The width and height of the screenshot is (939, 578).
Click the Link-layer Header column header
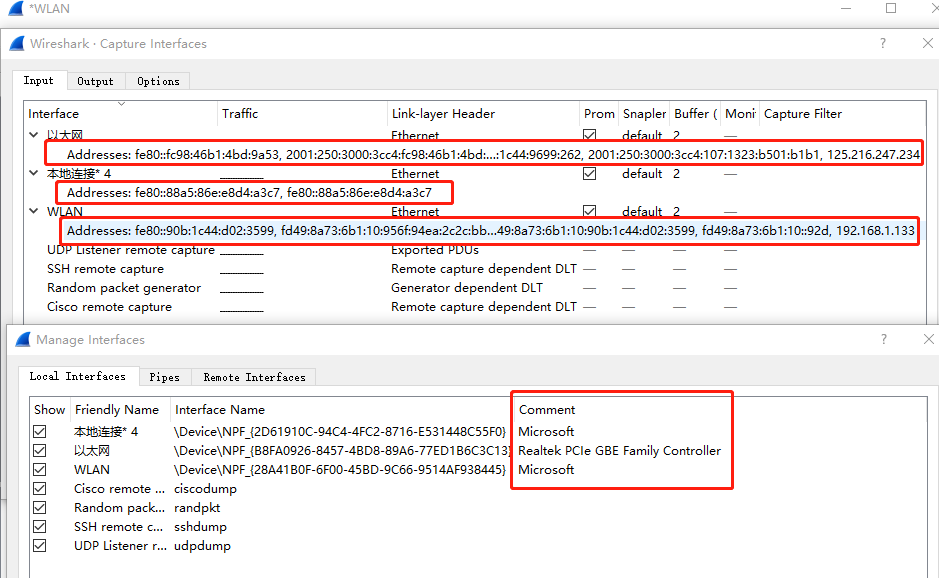coord(483,113)
